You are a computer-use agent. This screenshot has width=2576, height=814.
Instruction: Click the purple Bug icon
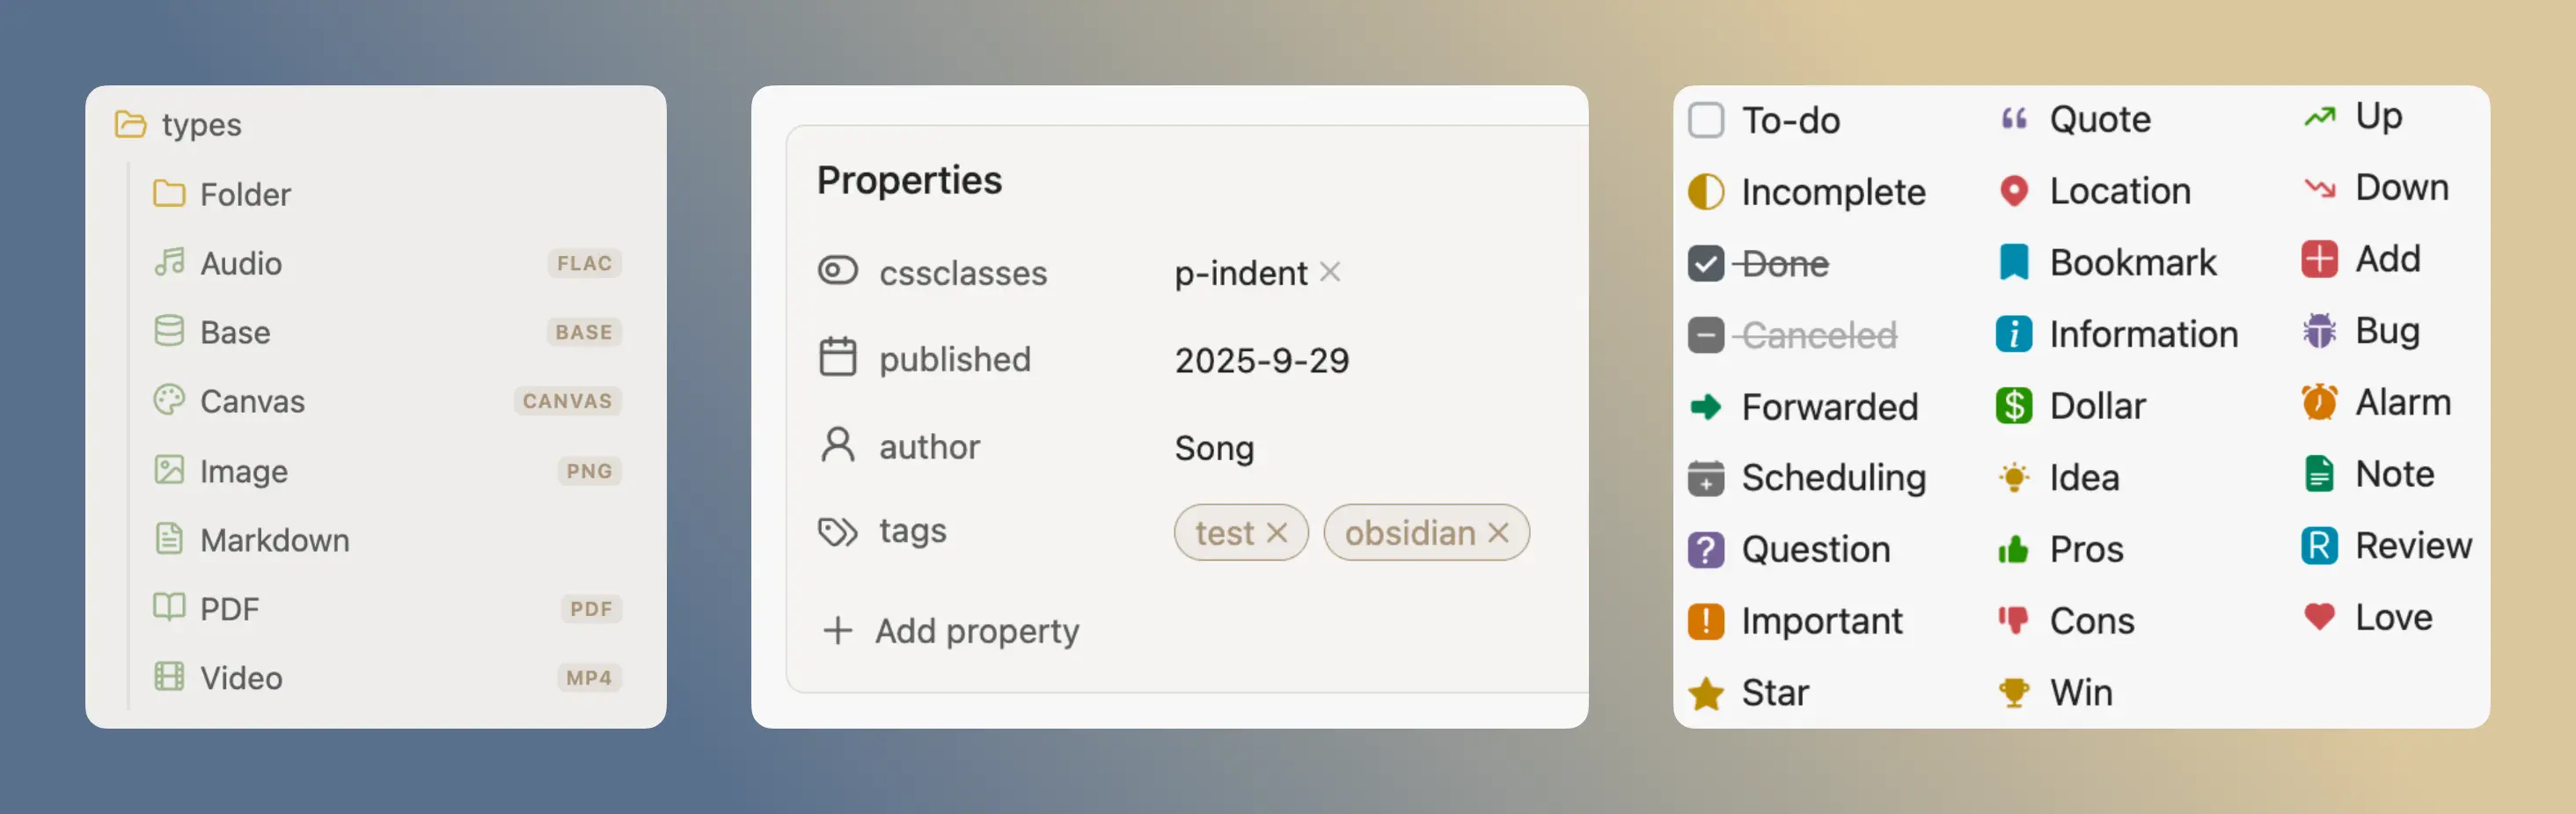pyautogui.click(x=2318, y=331)
